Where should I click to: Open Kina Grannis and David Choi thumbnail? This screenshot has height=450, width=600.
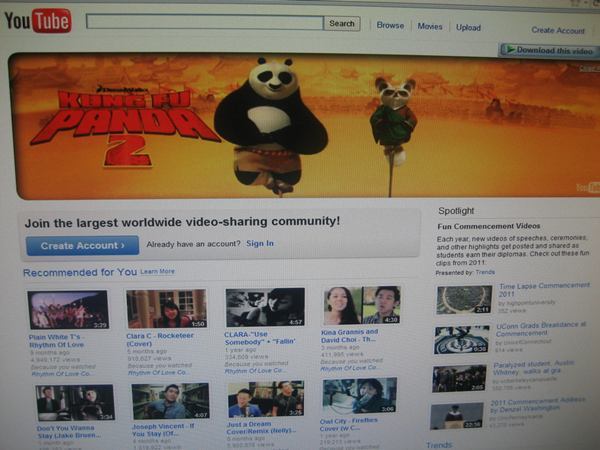361,306
